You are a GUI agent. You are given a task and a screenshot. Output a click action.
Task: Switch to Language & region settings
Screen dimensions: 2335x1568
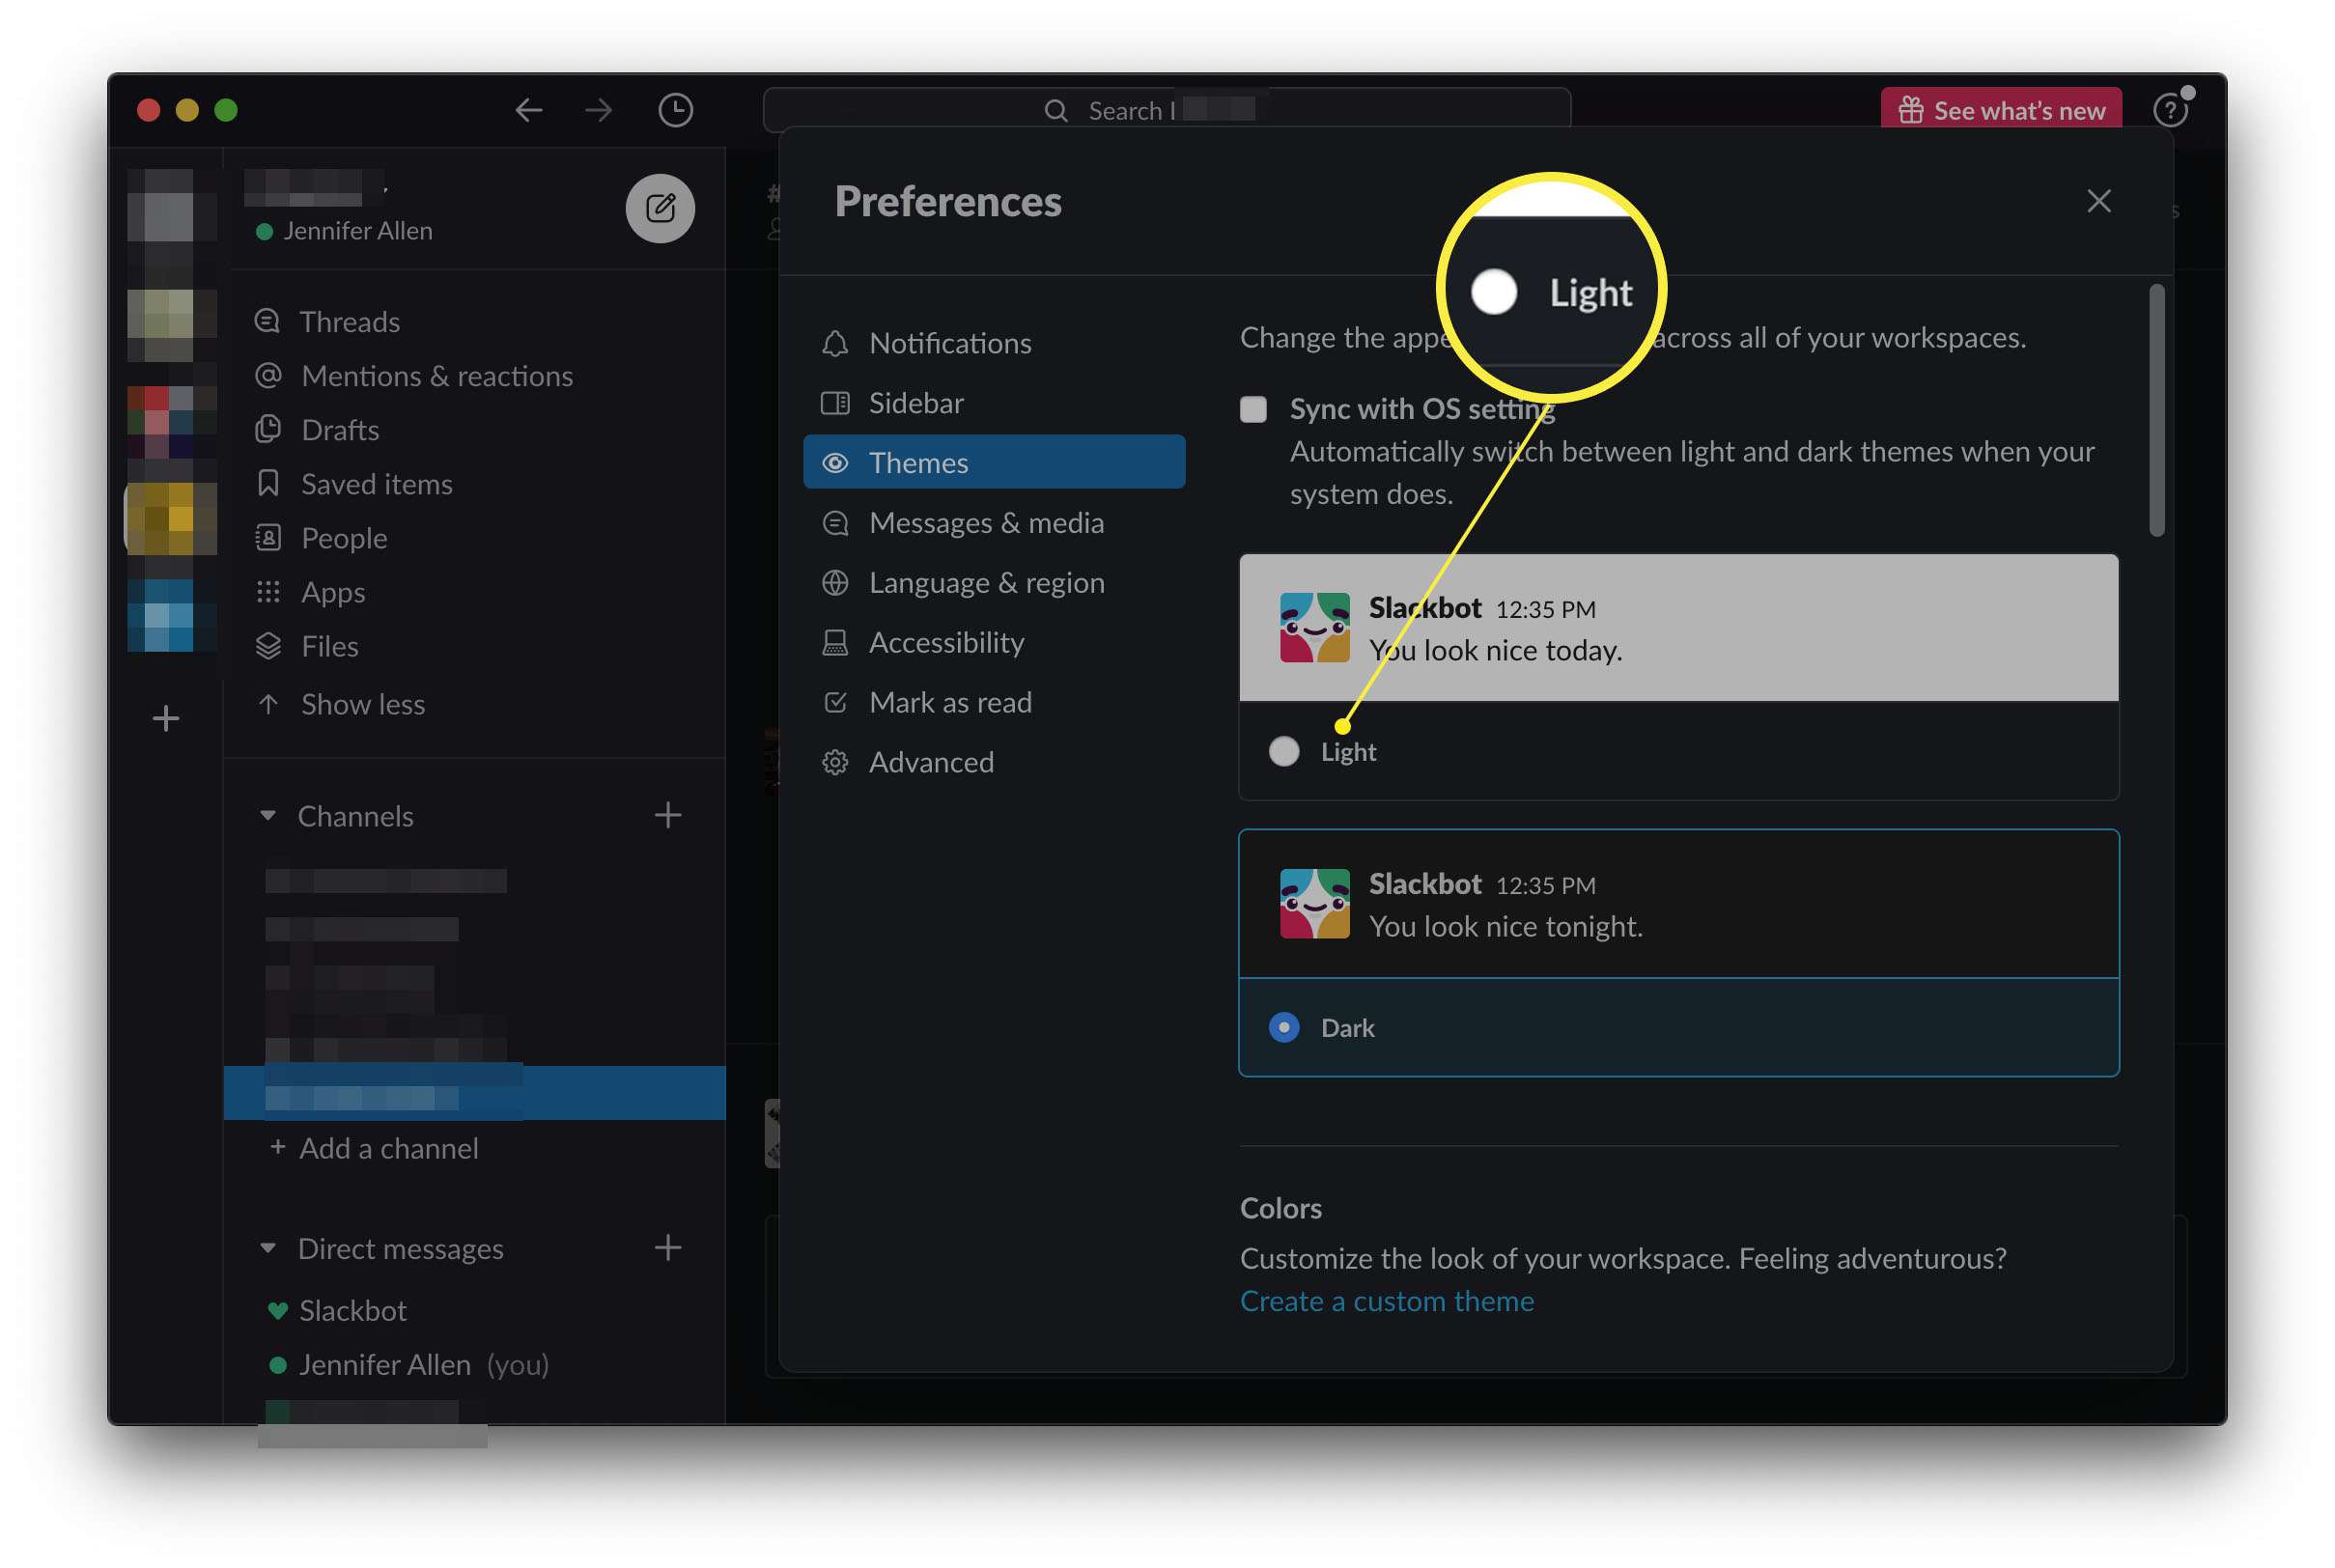click(x=987, y=583)
